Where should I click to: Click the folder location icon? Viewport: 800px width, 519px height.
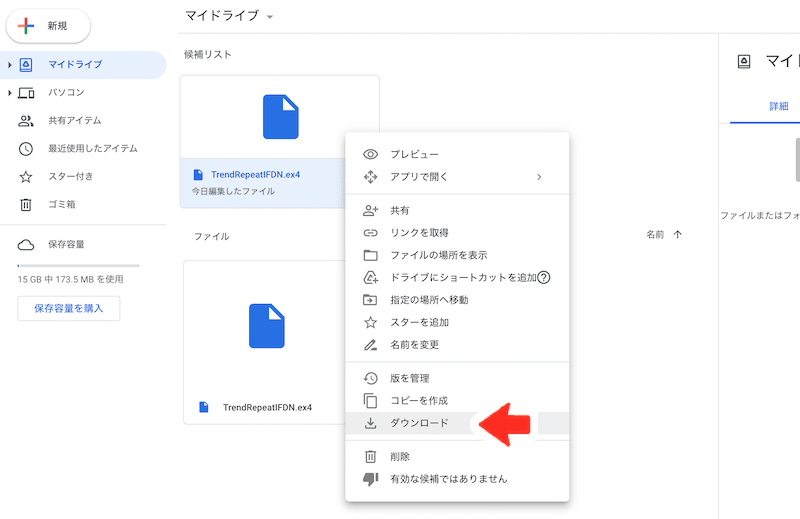click(x=370, y=255)
